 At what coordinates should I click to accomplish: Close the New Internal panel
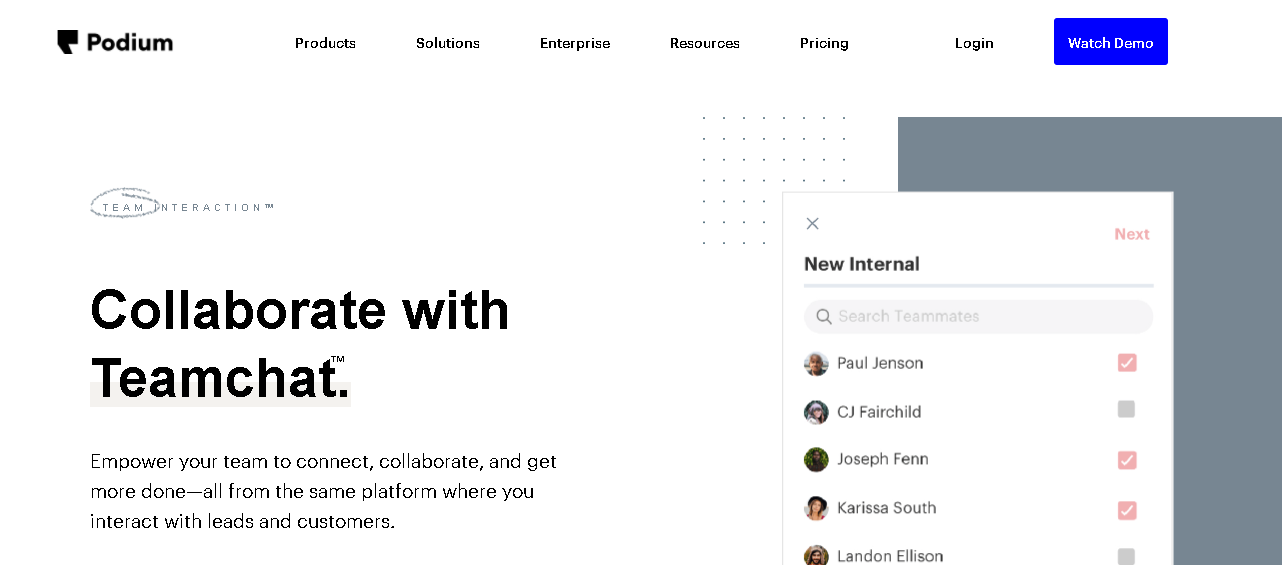click(812, 224)
